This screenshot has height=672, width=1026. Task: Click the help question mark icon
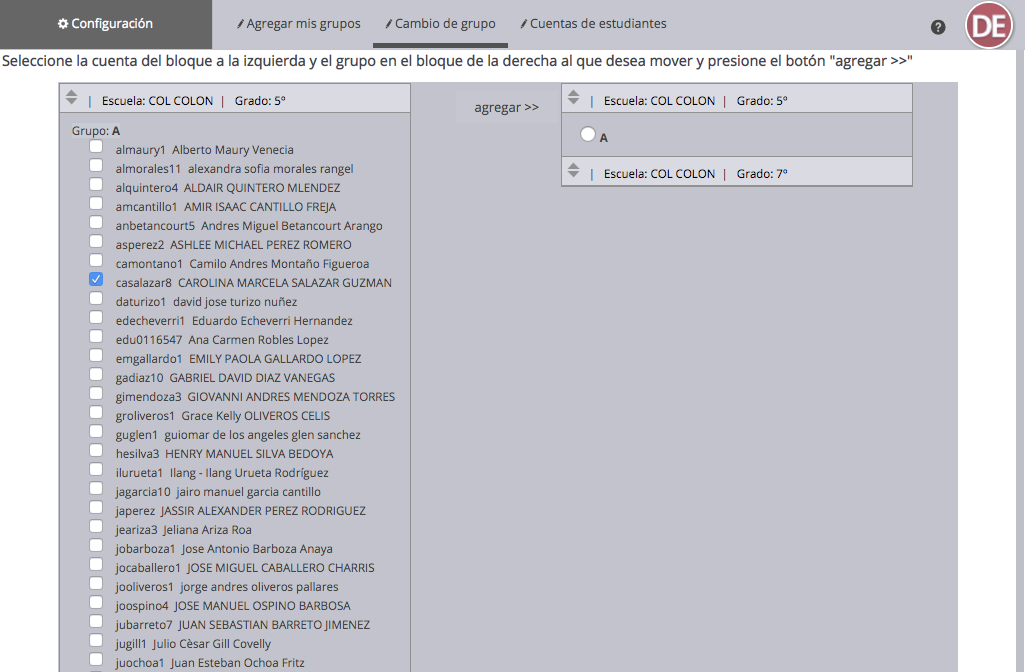click(938, 27)
